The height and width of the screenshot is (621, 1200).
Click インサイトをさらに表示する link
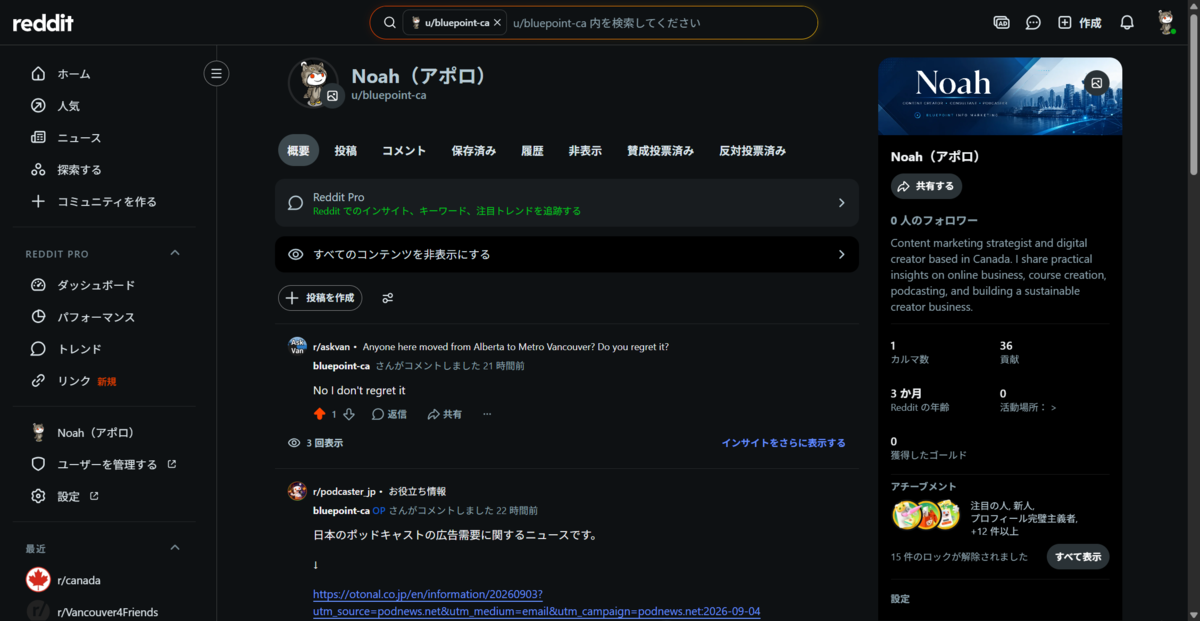tap(783, 443)
